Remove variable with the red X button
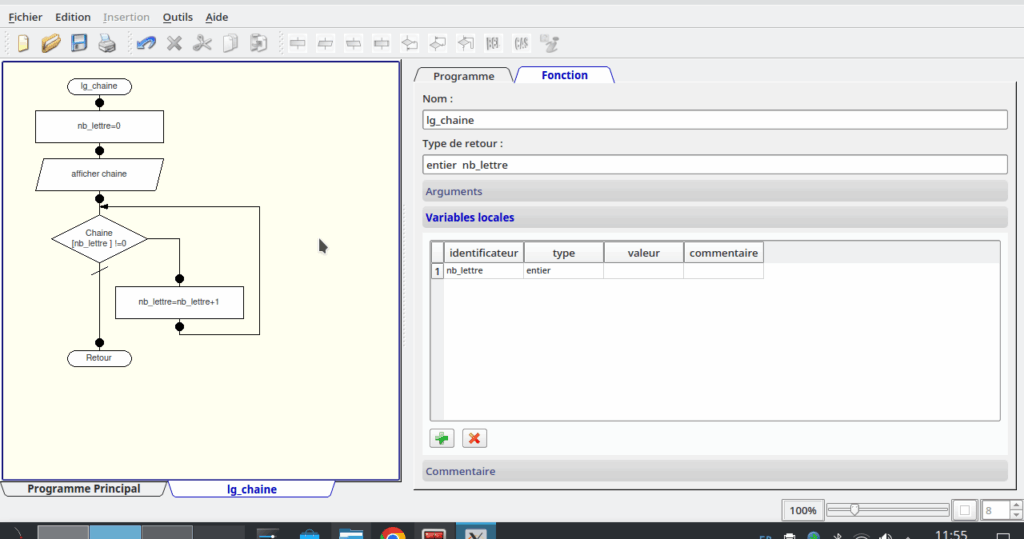The height and width of the screenshot is (539, 1024). coord(474,438)
